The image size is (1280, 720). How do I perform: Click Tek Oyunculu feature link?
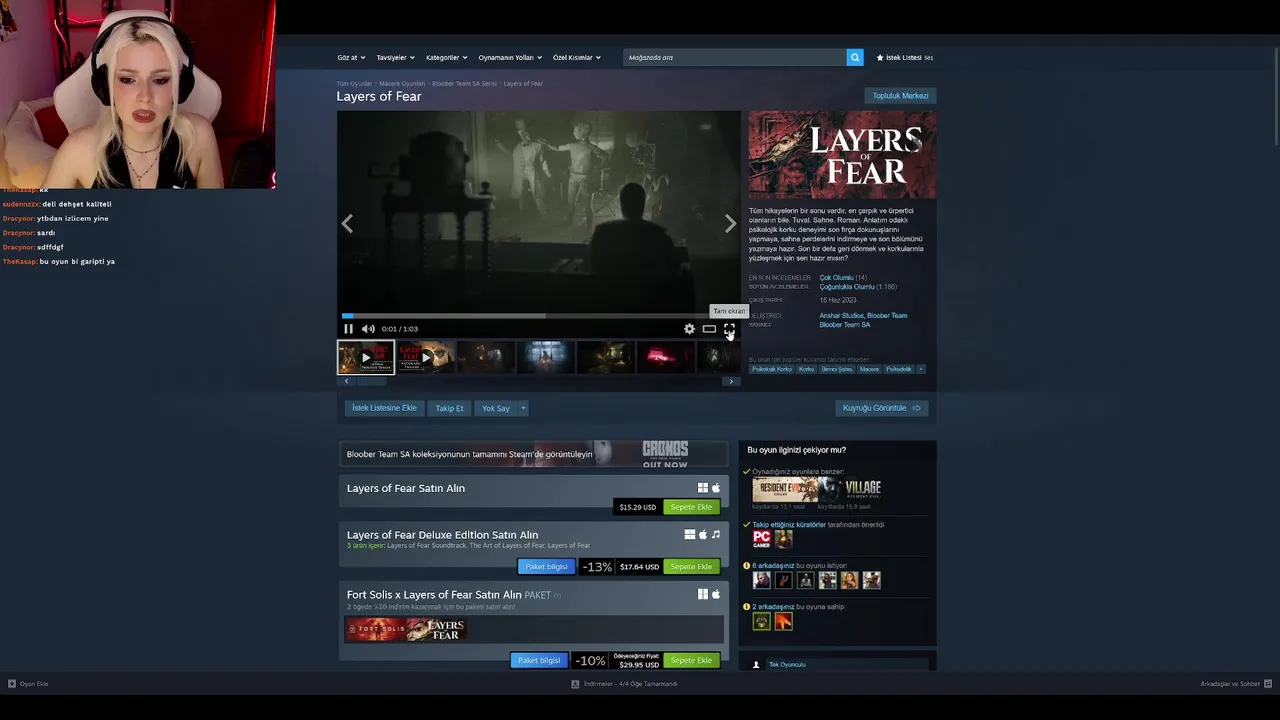tap(787, 665)
